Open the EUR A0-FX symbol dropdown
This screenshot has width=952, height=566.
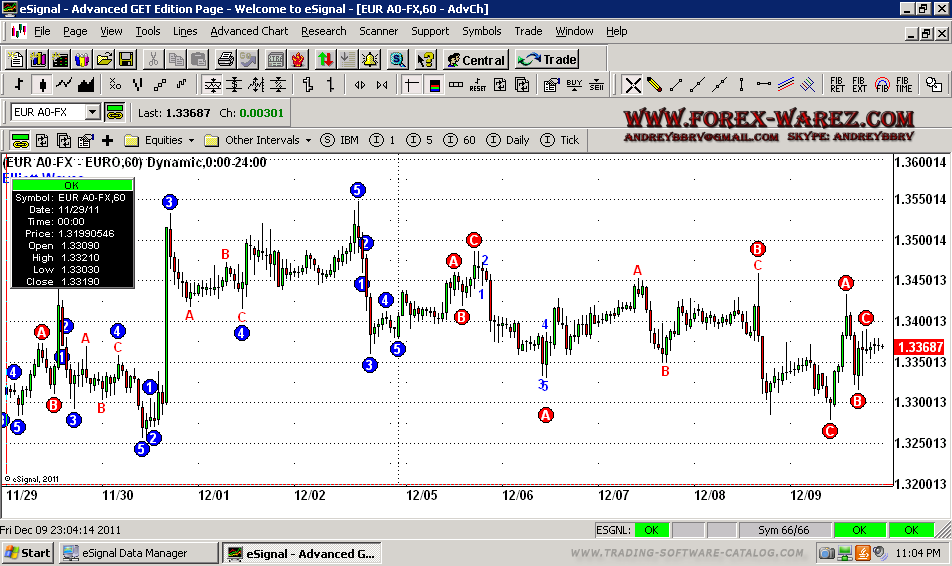click(x=93, y=113)
